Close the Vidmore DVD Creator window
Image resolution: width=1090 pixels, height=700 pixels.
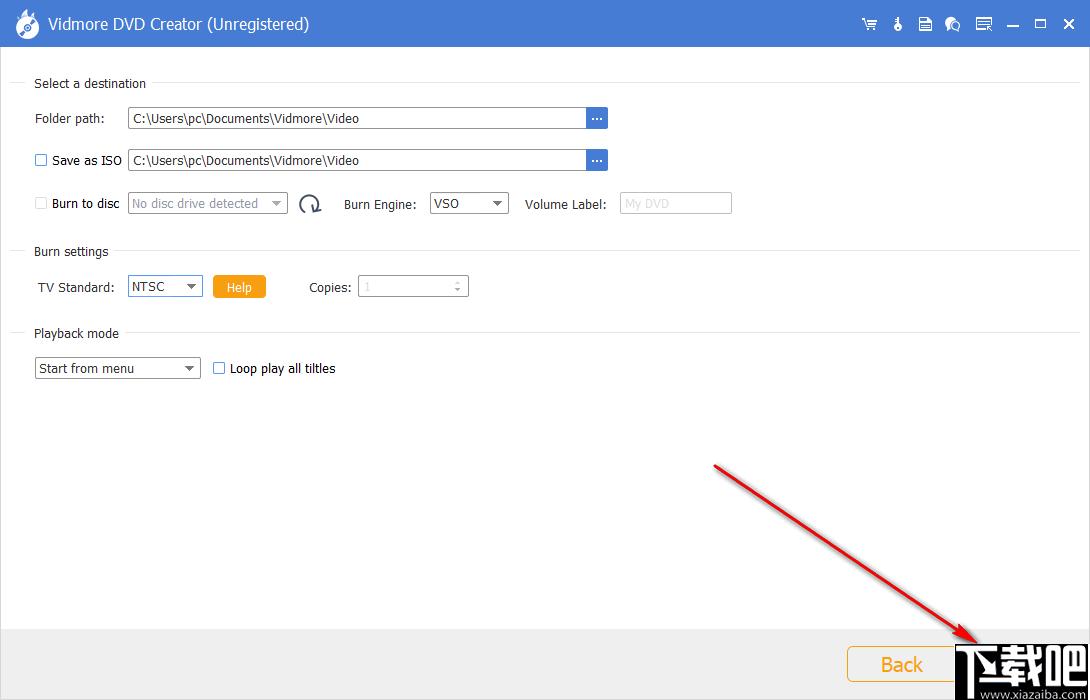pyautogui.click(x=1069, y=24)
